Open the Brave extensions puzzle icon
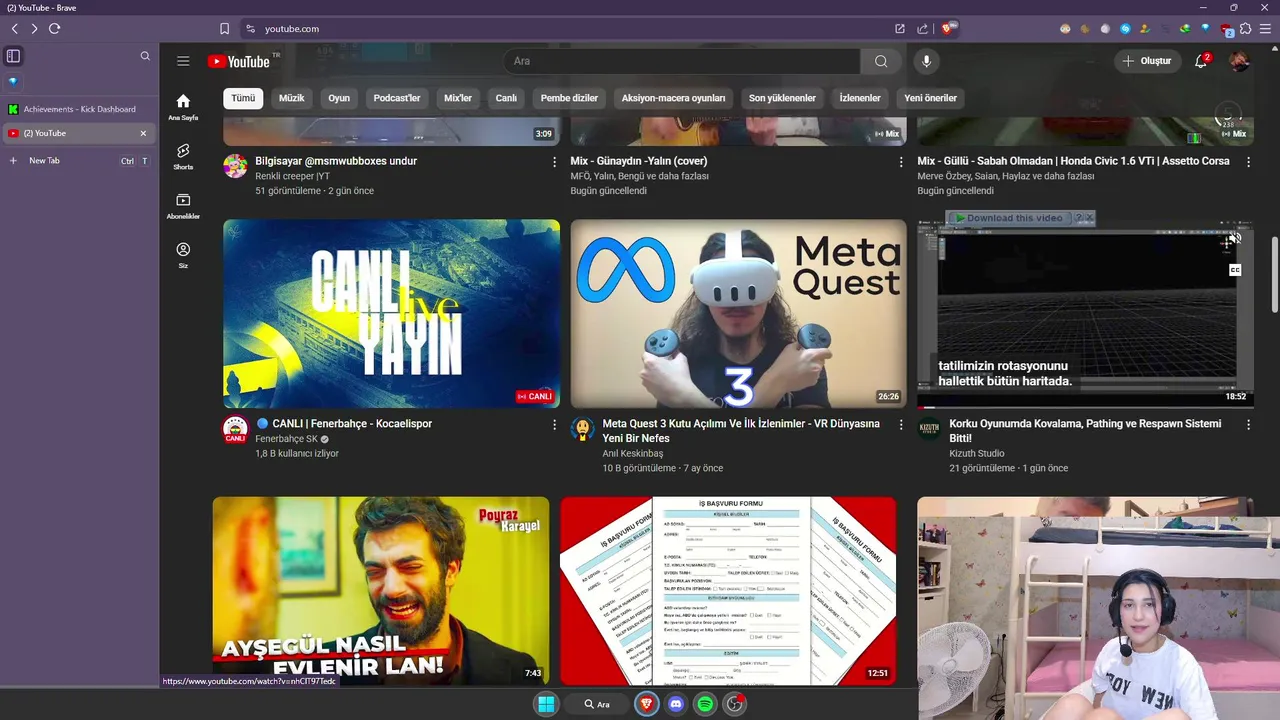1280x720 pixels. (1245, 29)
